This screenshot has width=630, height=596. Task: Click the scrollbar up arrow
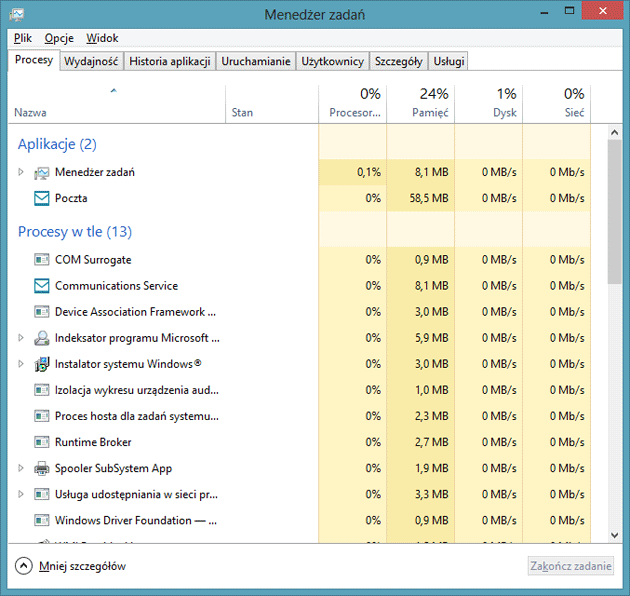614,132
